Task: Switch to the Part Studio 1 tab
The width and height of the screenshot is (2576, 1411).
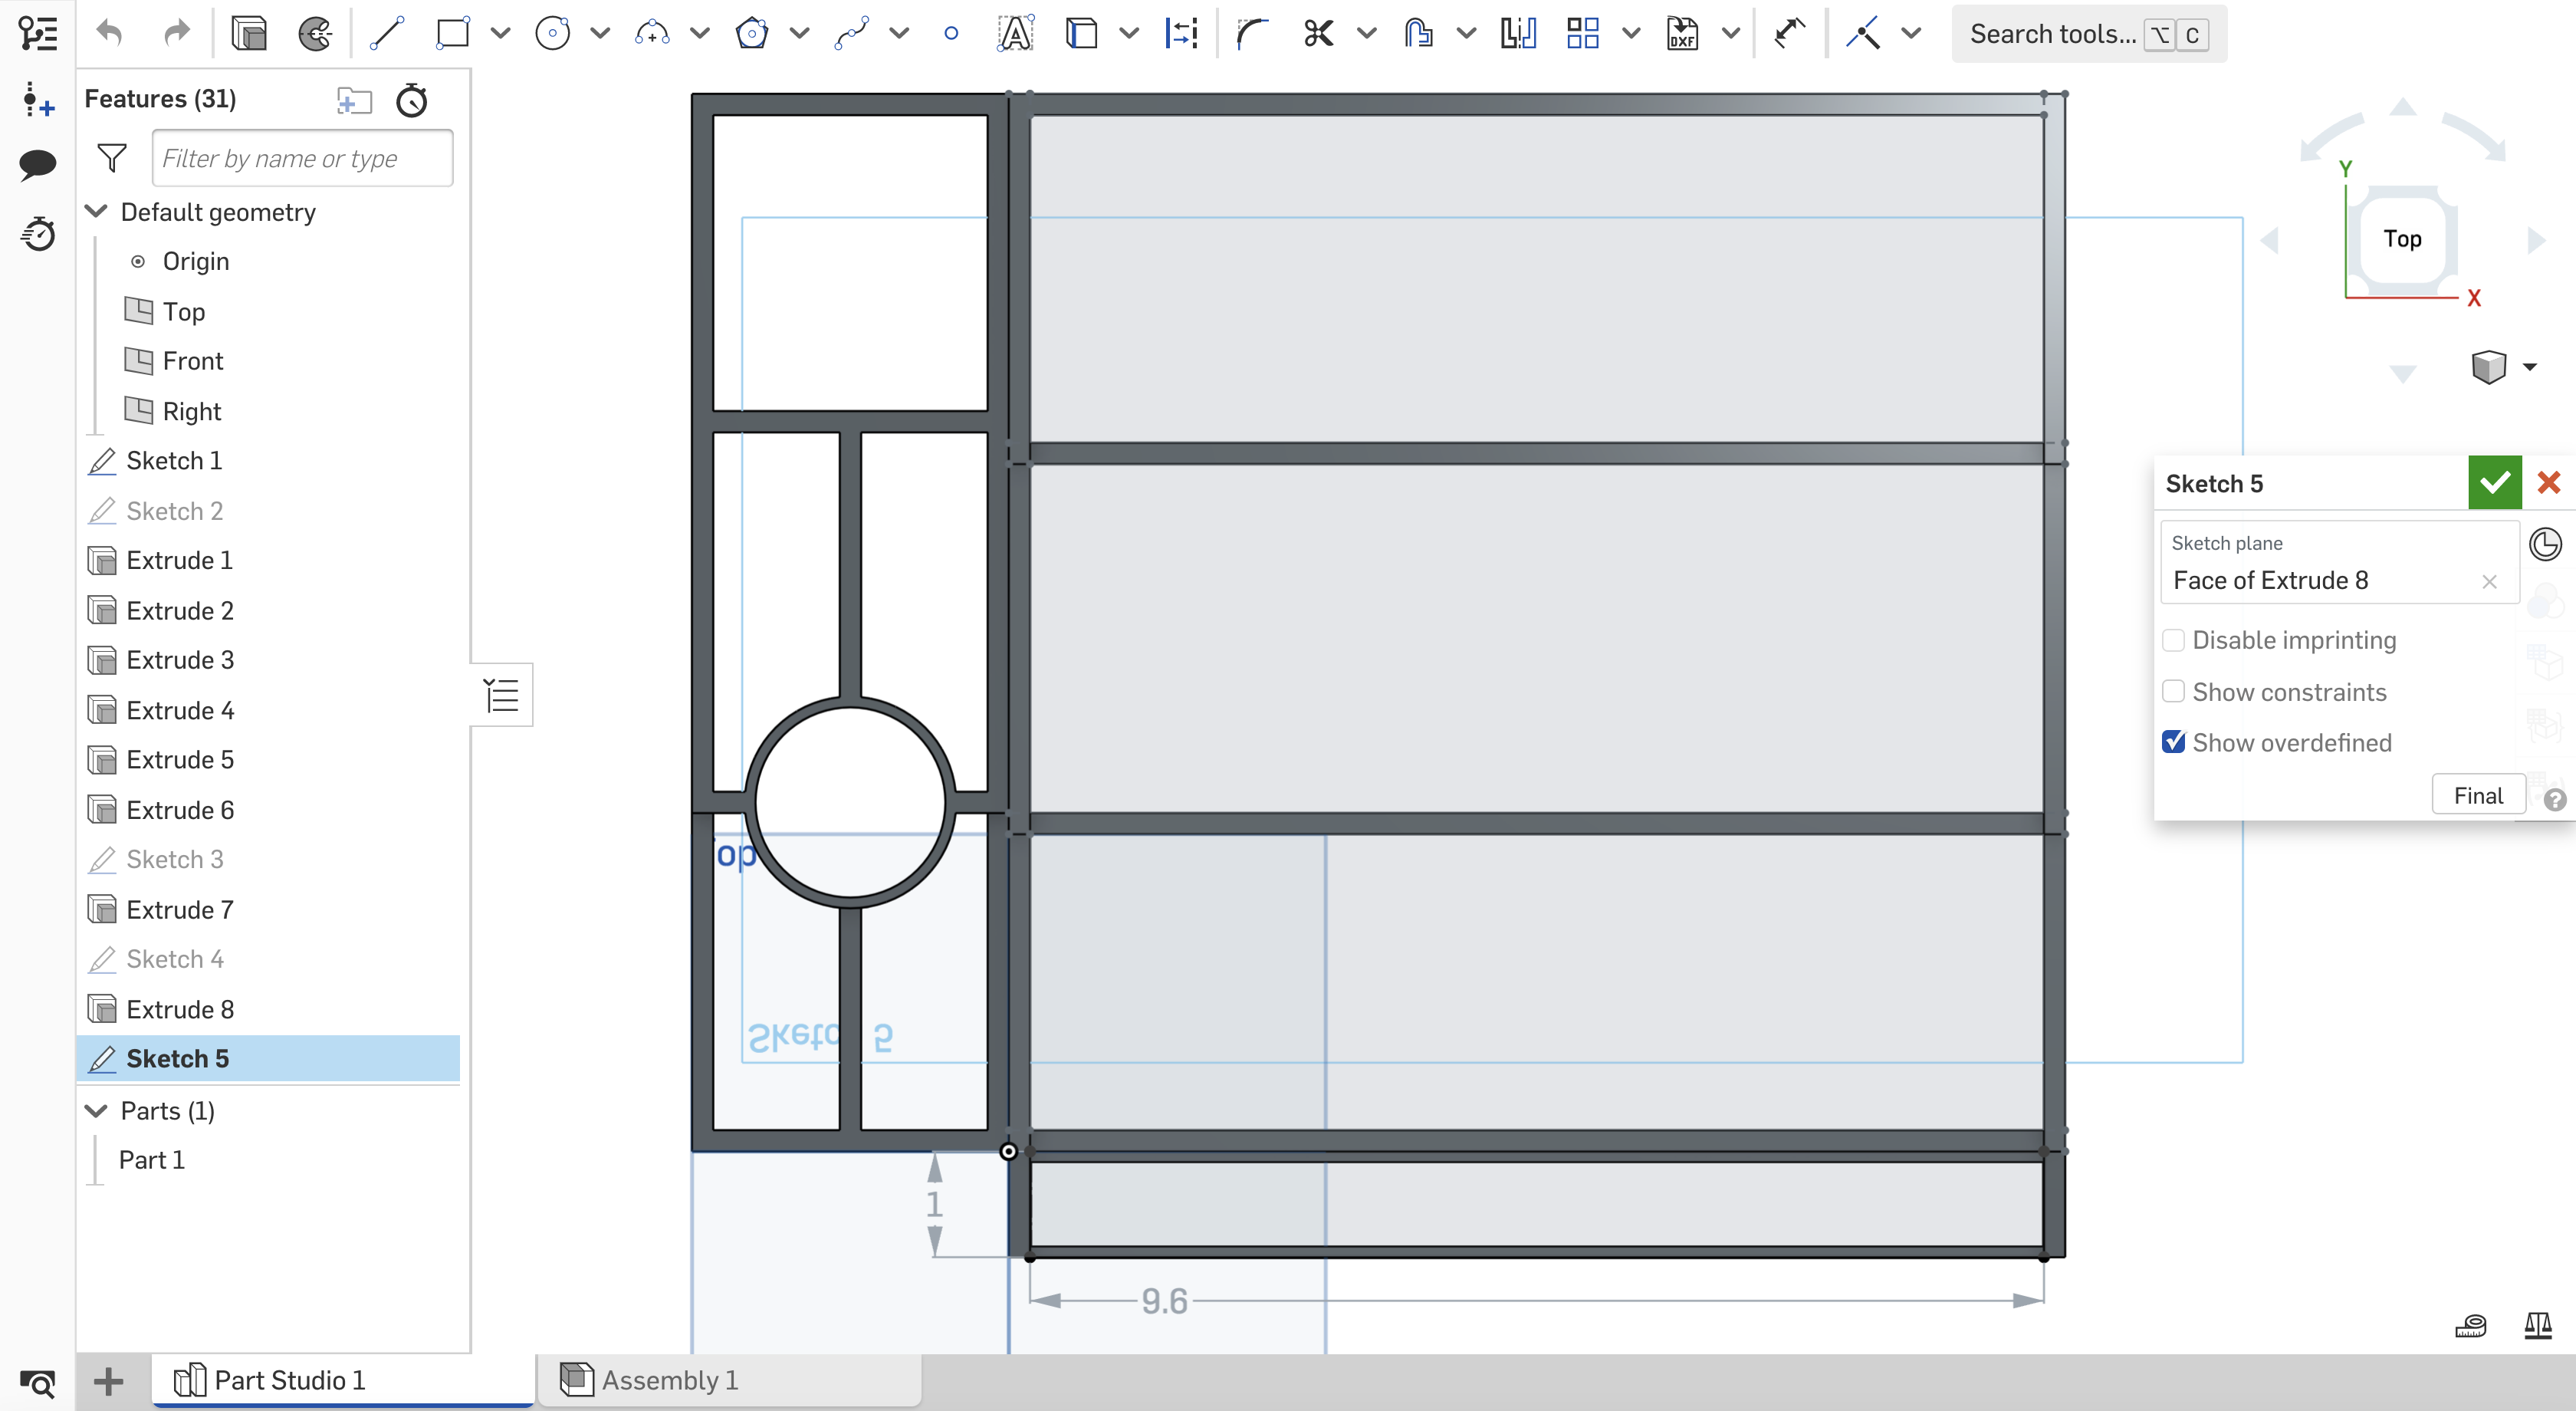Action: 289,1380
